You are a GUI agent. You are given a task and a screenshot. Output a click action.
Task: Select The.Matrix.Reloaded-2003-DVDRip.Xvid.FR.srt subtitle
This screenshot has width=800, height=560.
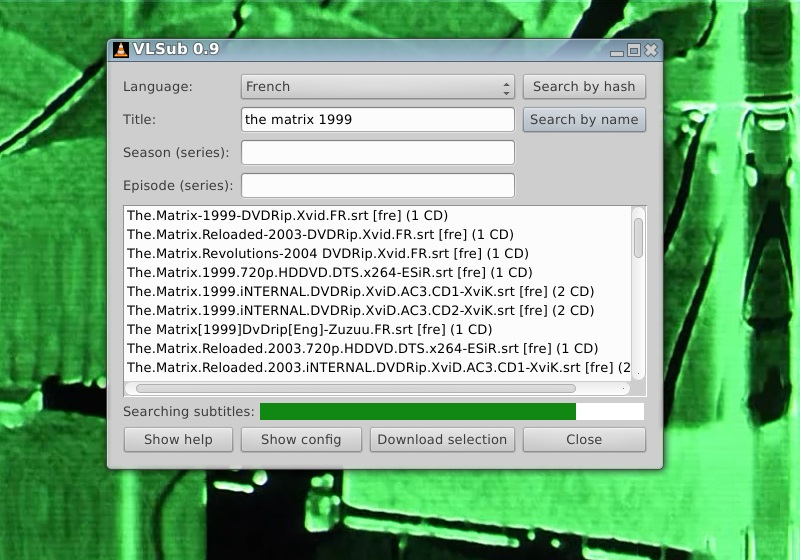[319, 234]
